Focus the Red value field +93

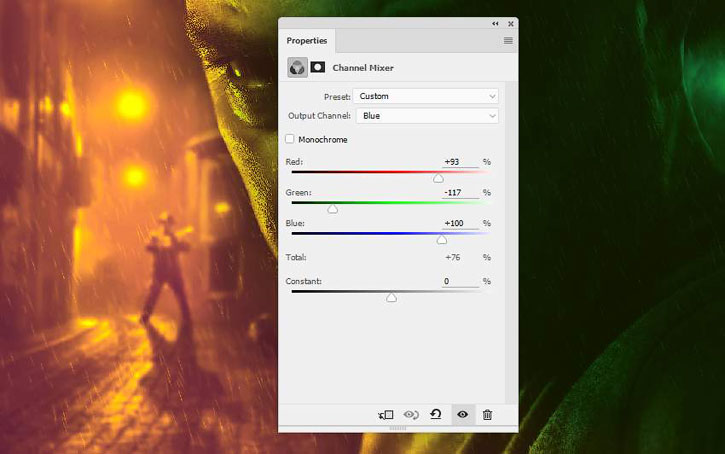461,162
